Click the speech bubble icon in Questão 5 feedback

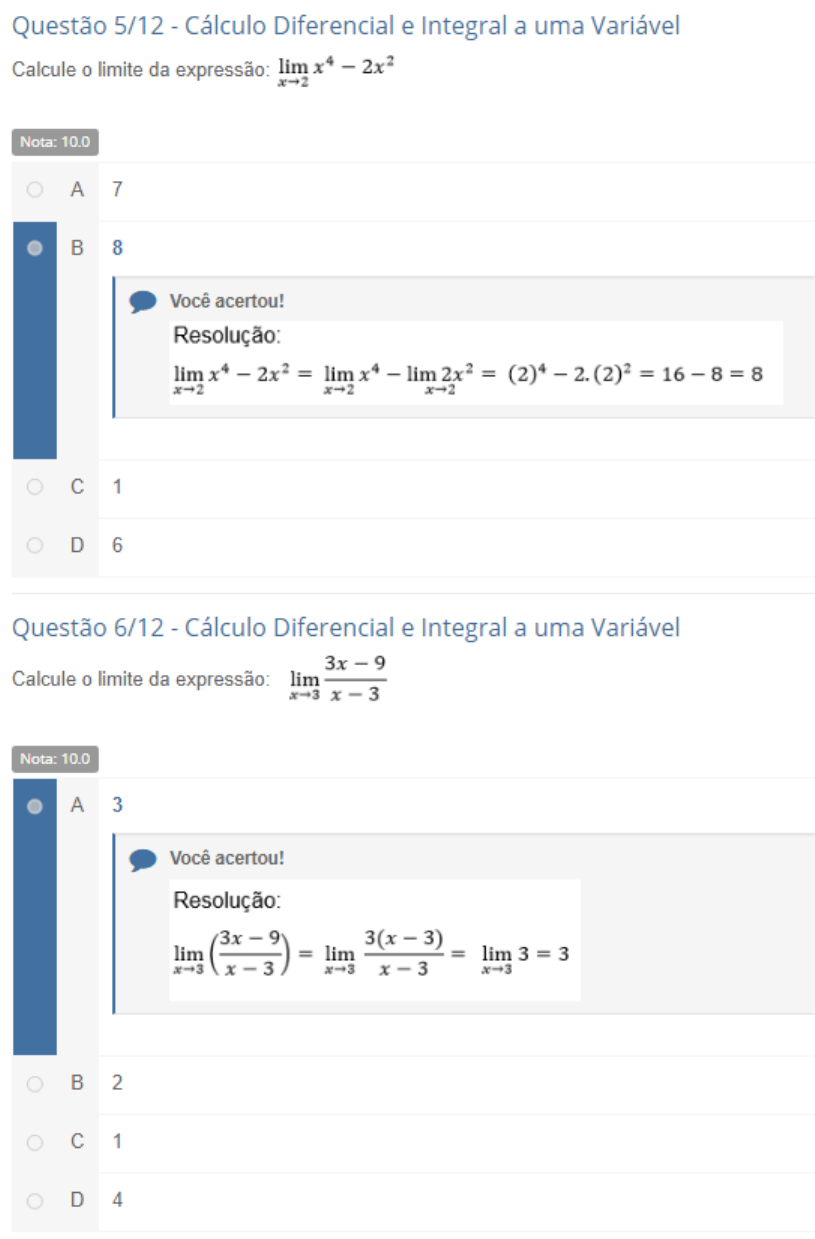[x=143, y=301]
